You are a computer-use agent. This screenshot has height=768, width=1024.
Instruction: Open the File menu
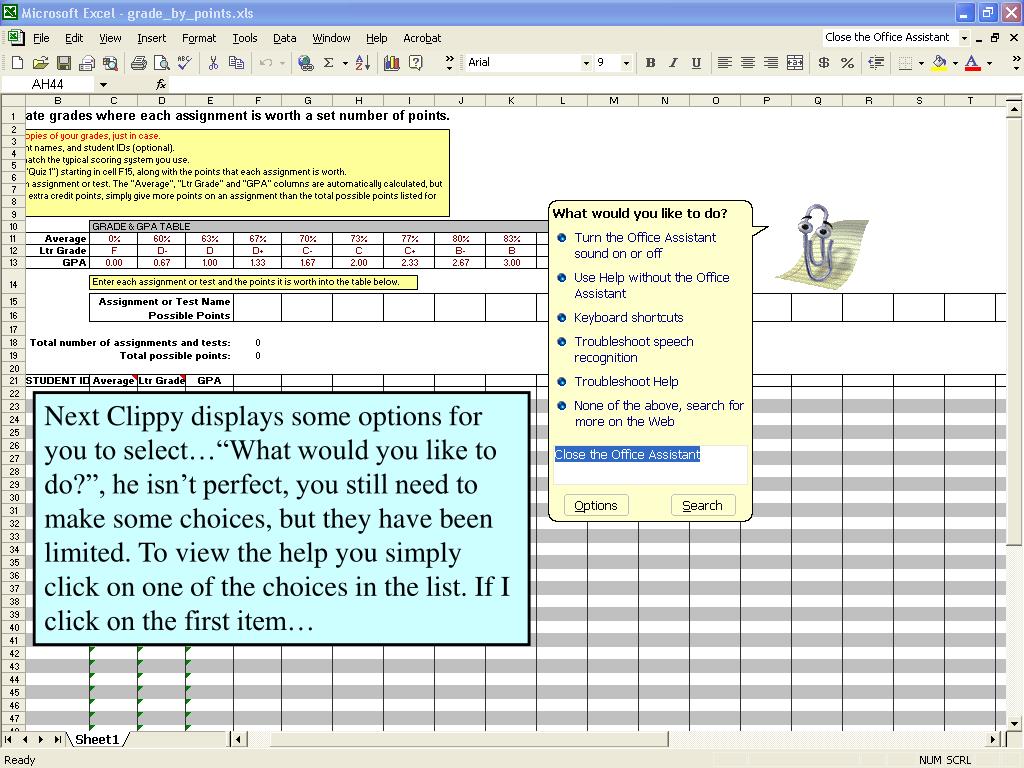pyautogui.click(x=41, y=38)
